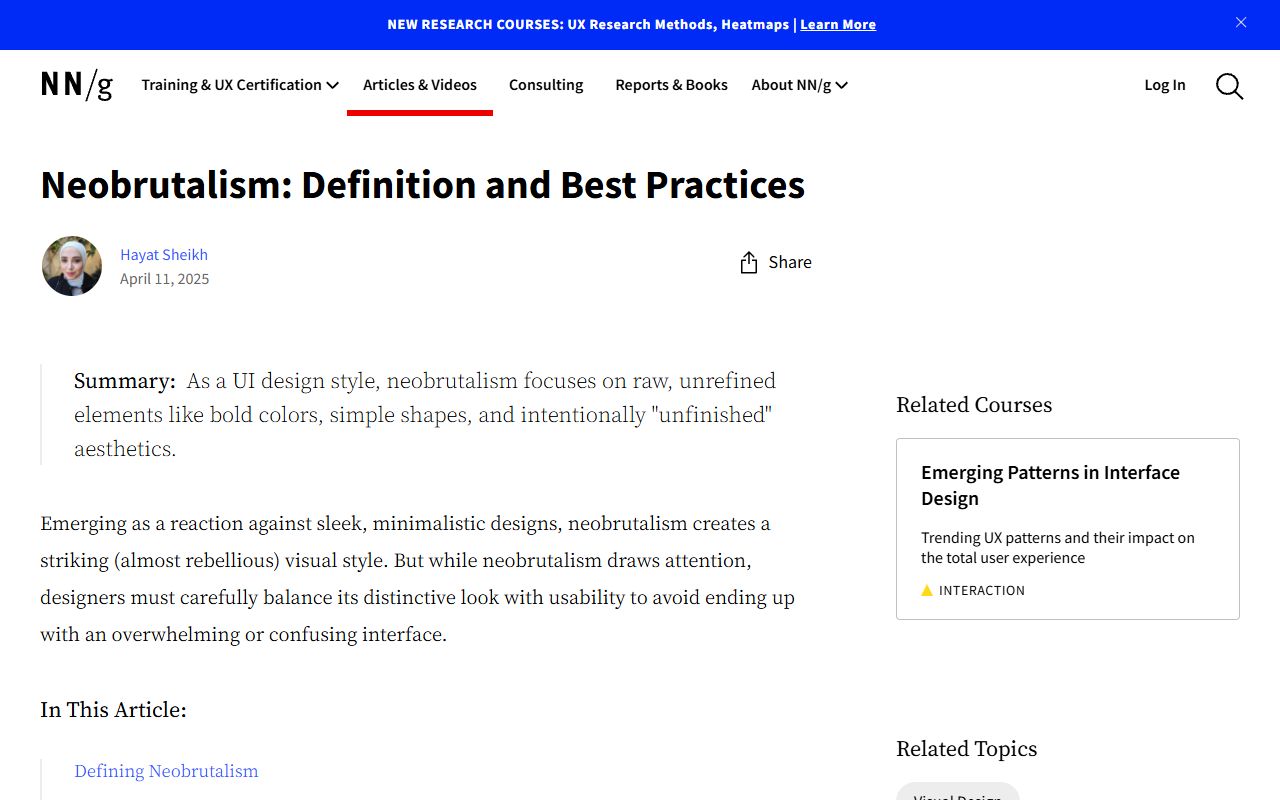The width and height of the screenshot is (1280, 800).
Task: Expand Training & UX Certification menu
Action: [240, 85]
